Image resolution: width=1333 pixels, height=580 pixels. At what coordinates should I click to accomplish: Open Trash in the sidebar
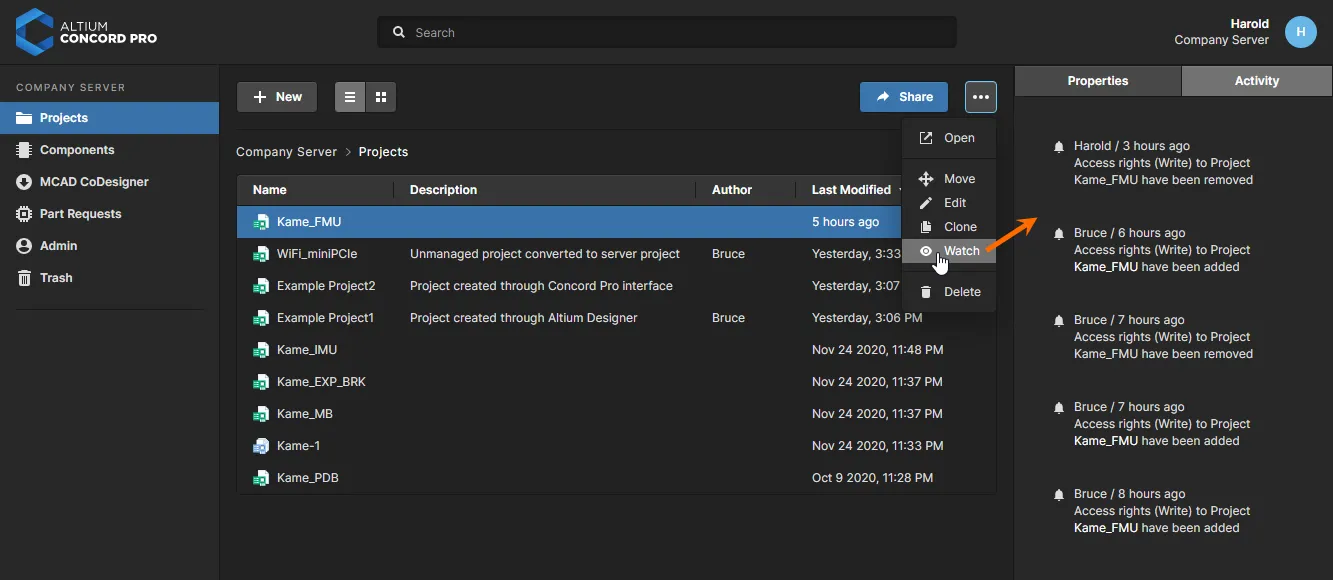(109, 278)
